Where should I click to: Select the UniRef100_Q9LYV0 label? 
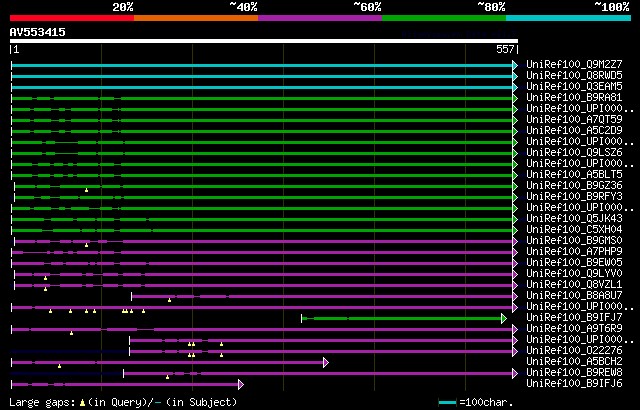tap(574, 274)
